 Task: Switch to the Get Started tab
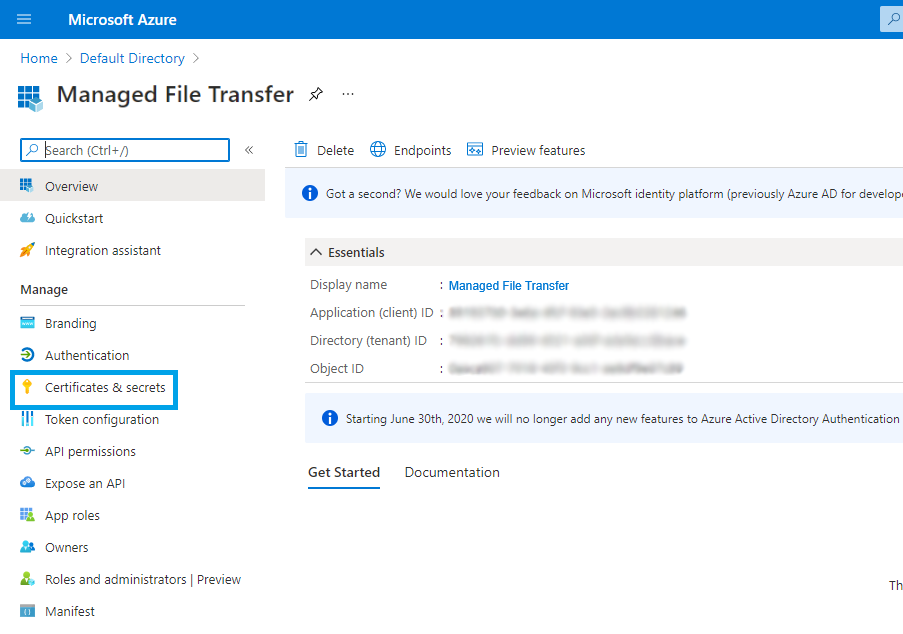point(344,473)
